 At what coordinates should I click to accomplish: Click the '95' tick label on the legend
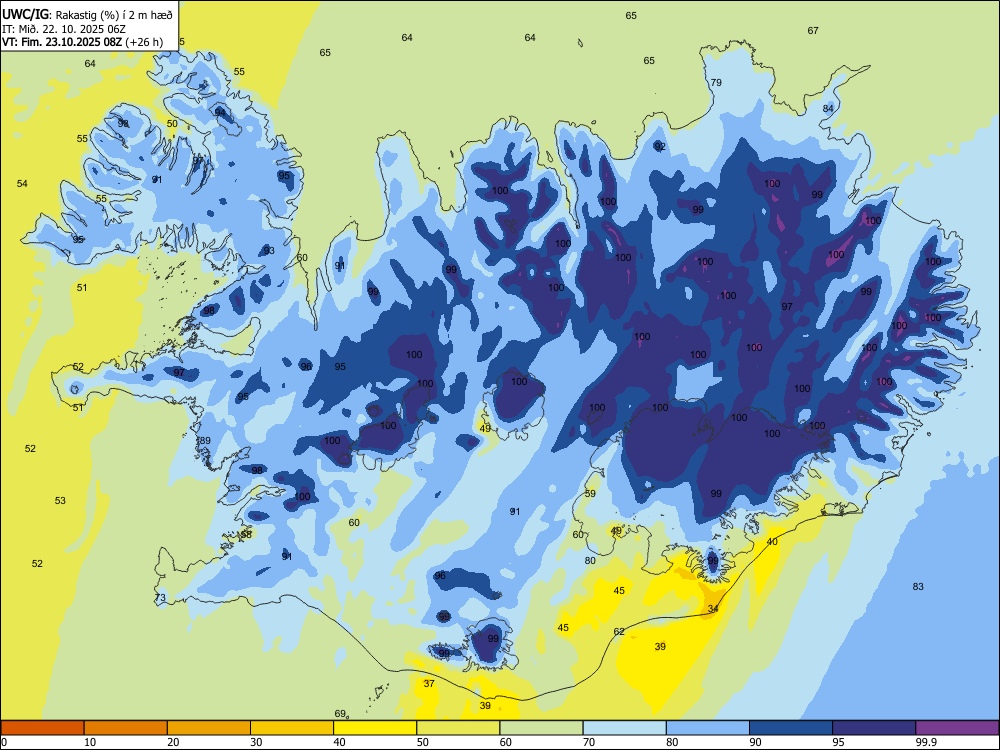[x=839, y=742]
